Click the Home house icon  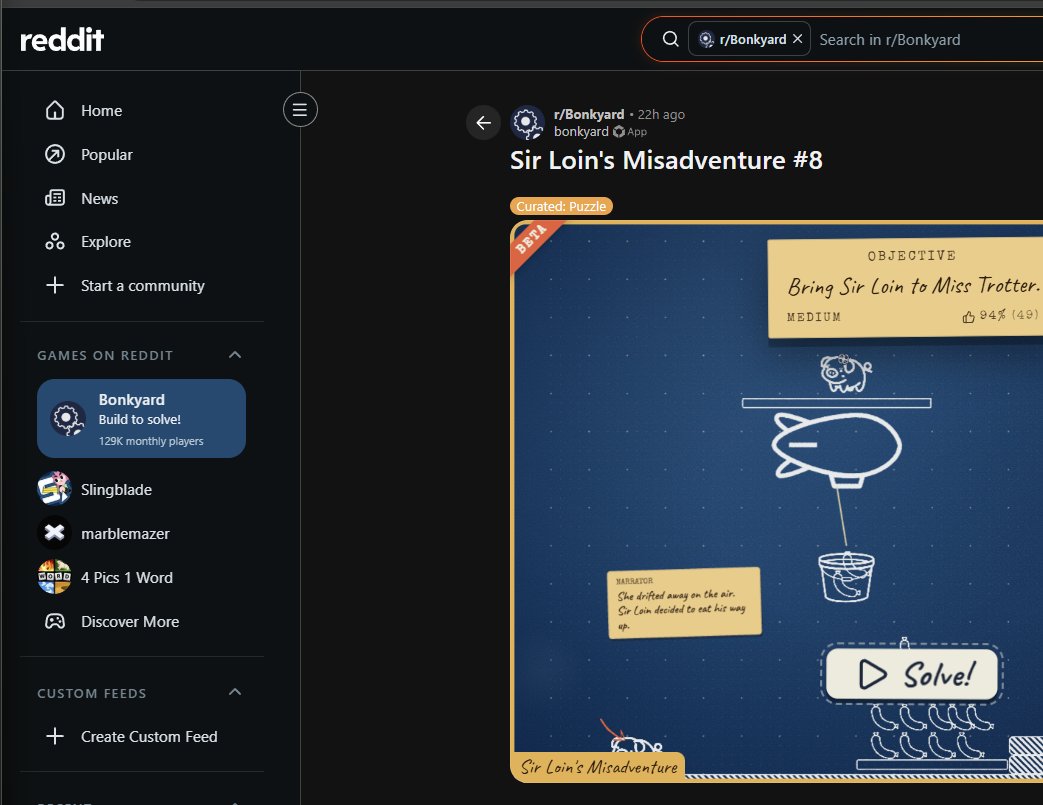(x=55, y=110)
